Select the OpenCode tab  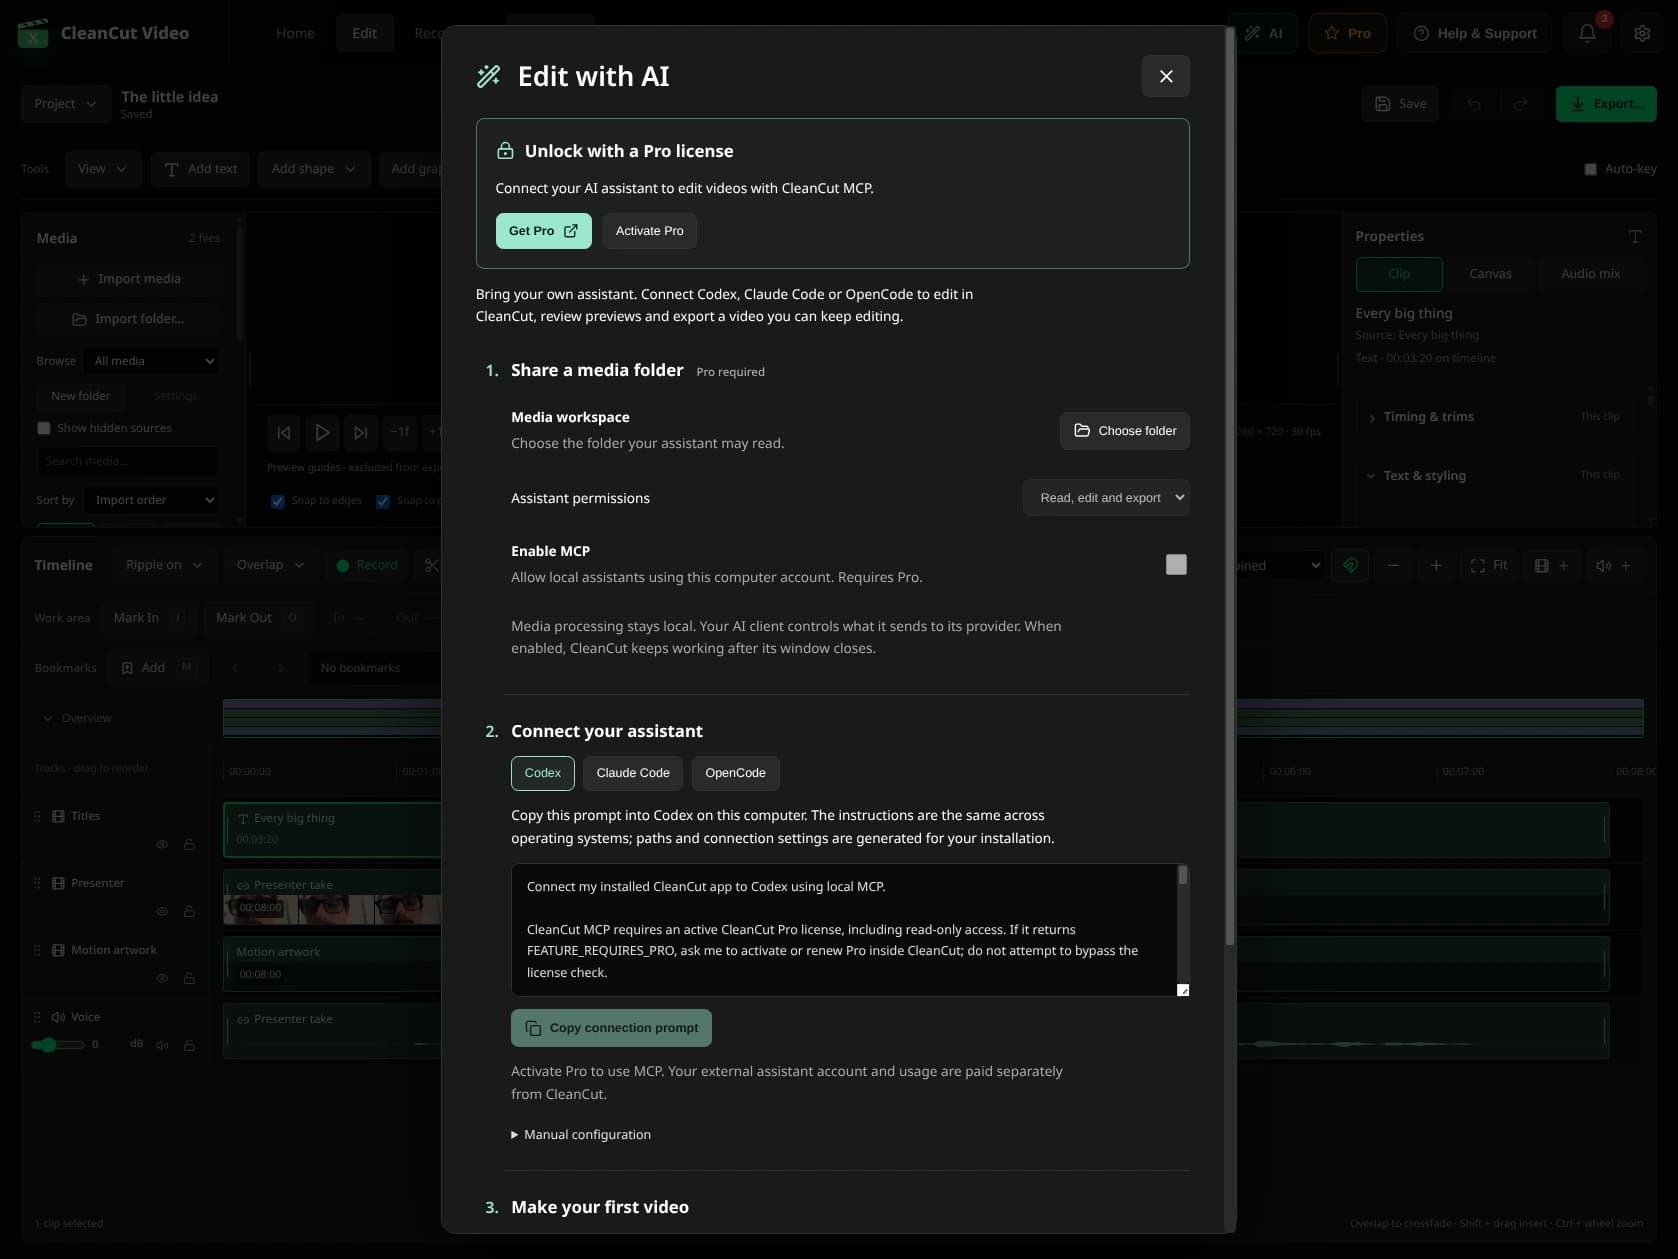click(x=735, y=773)
